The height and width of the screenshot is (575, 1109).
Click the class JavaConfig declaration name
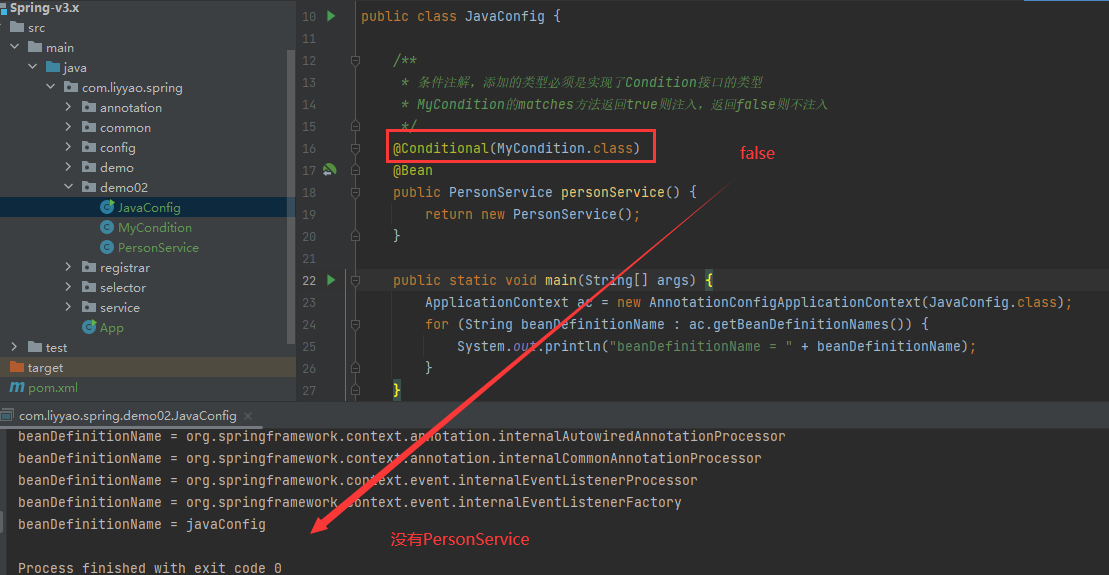pyautogui.click(x=504, y=16)
